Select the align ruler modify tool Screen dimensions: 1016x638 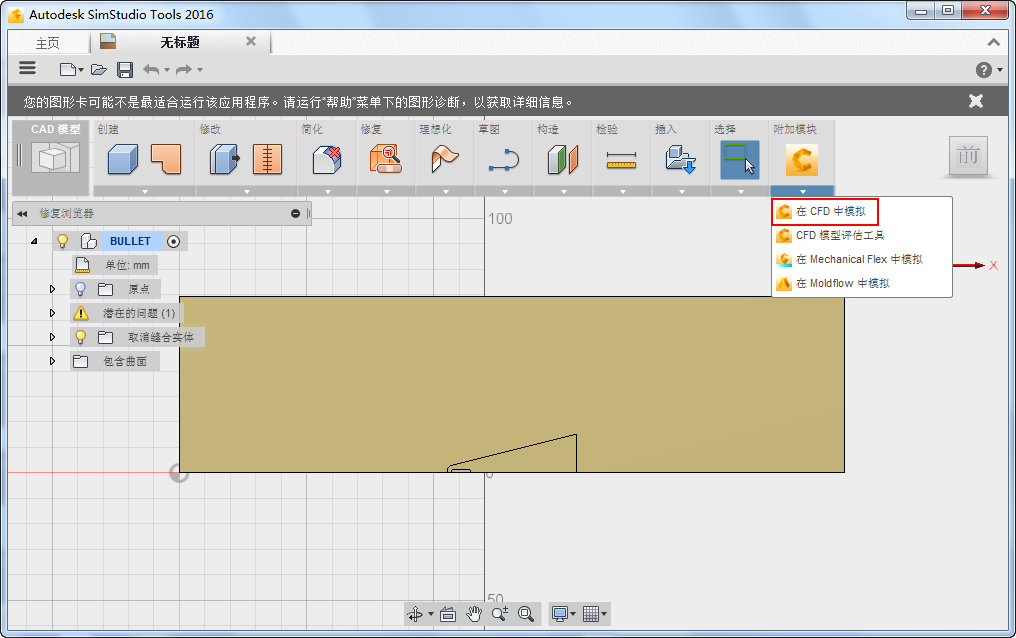[x=267, y=159]
